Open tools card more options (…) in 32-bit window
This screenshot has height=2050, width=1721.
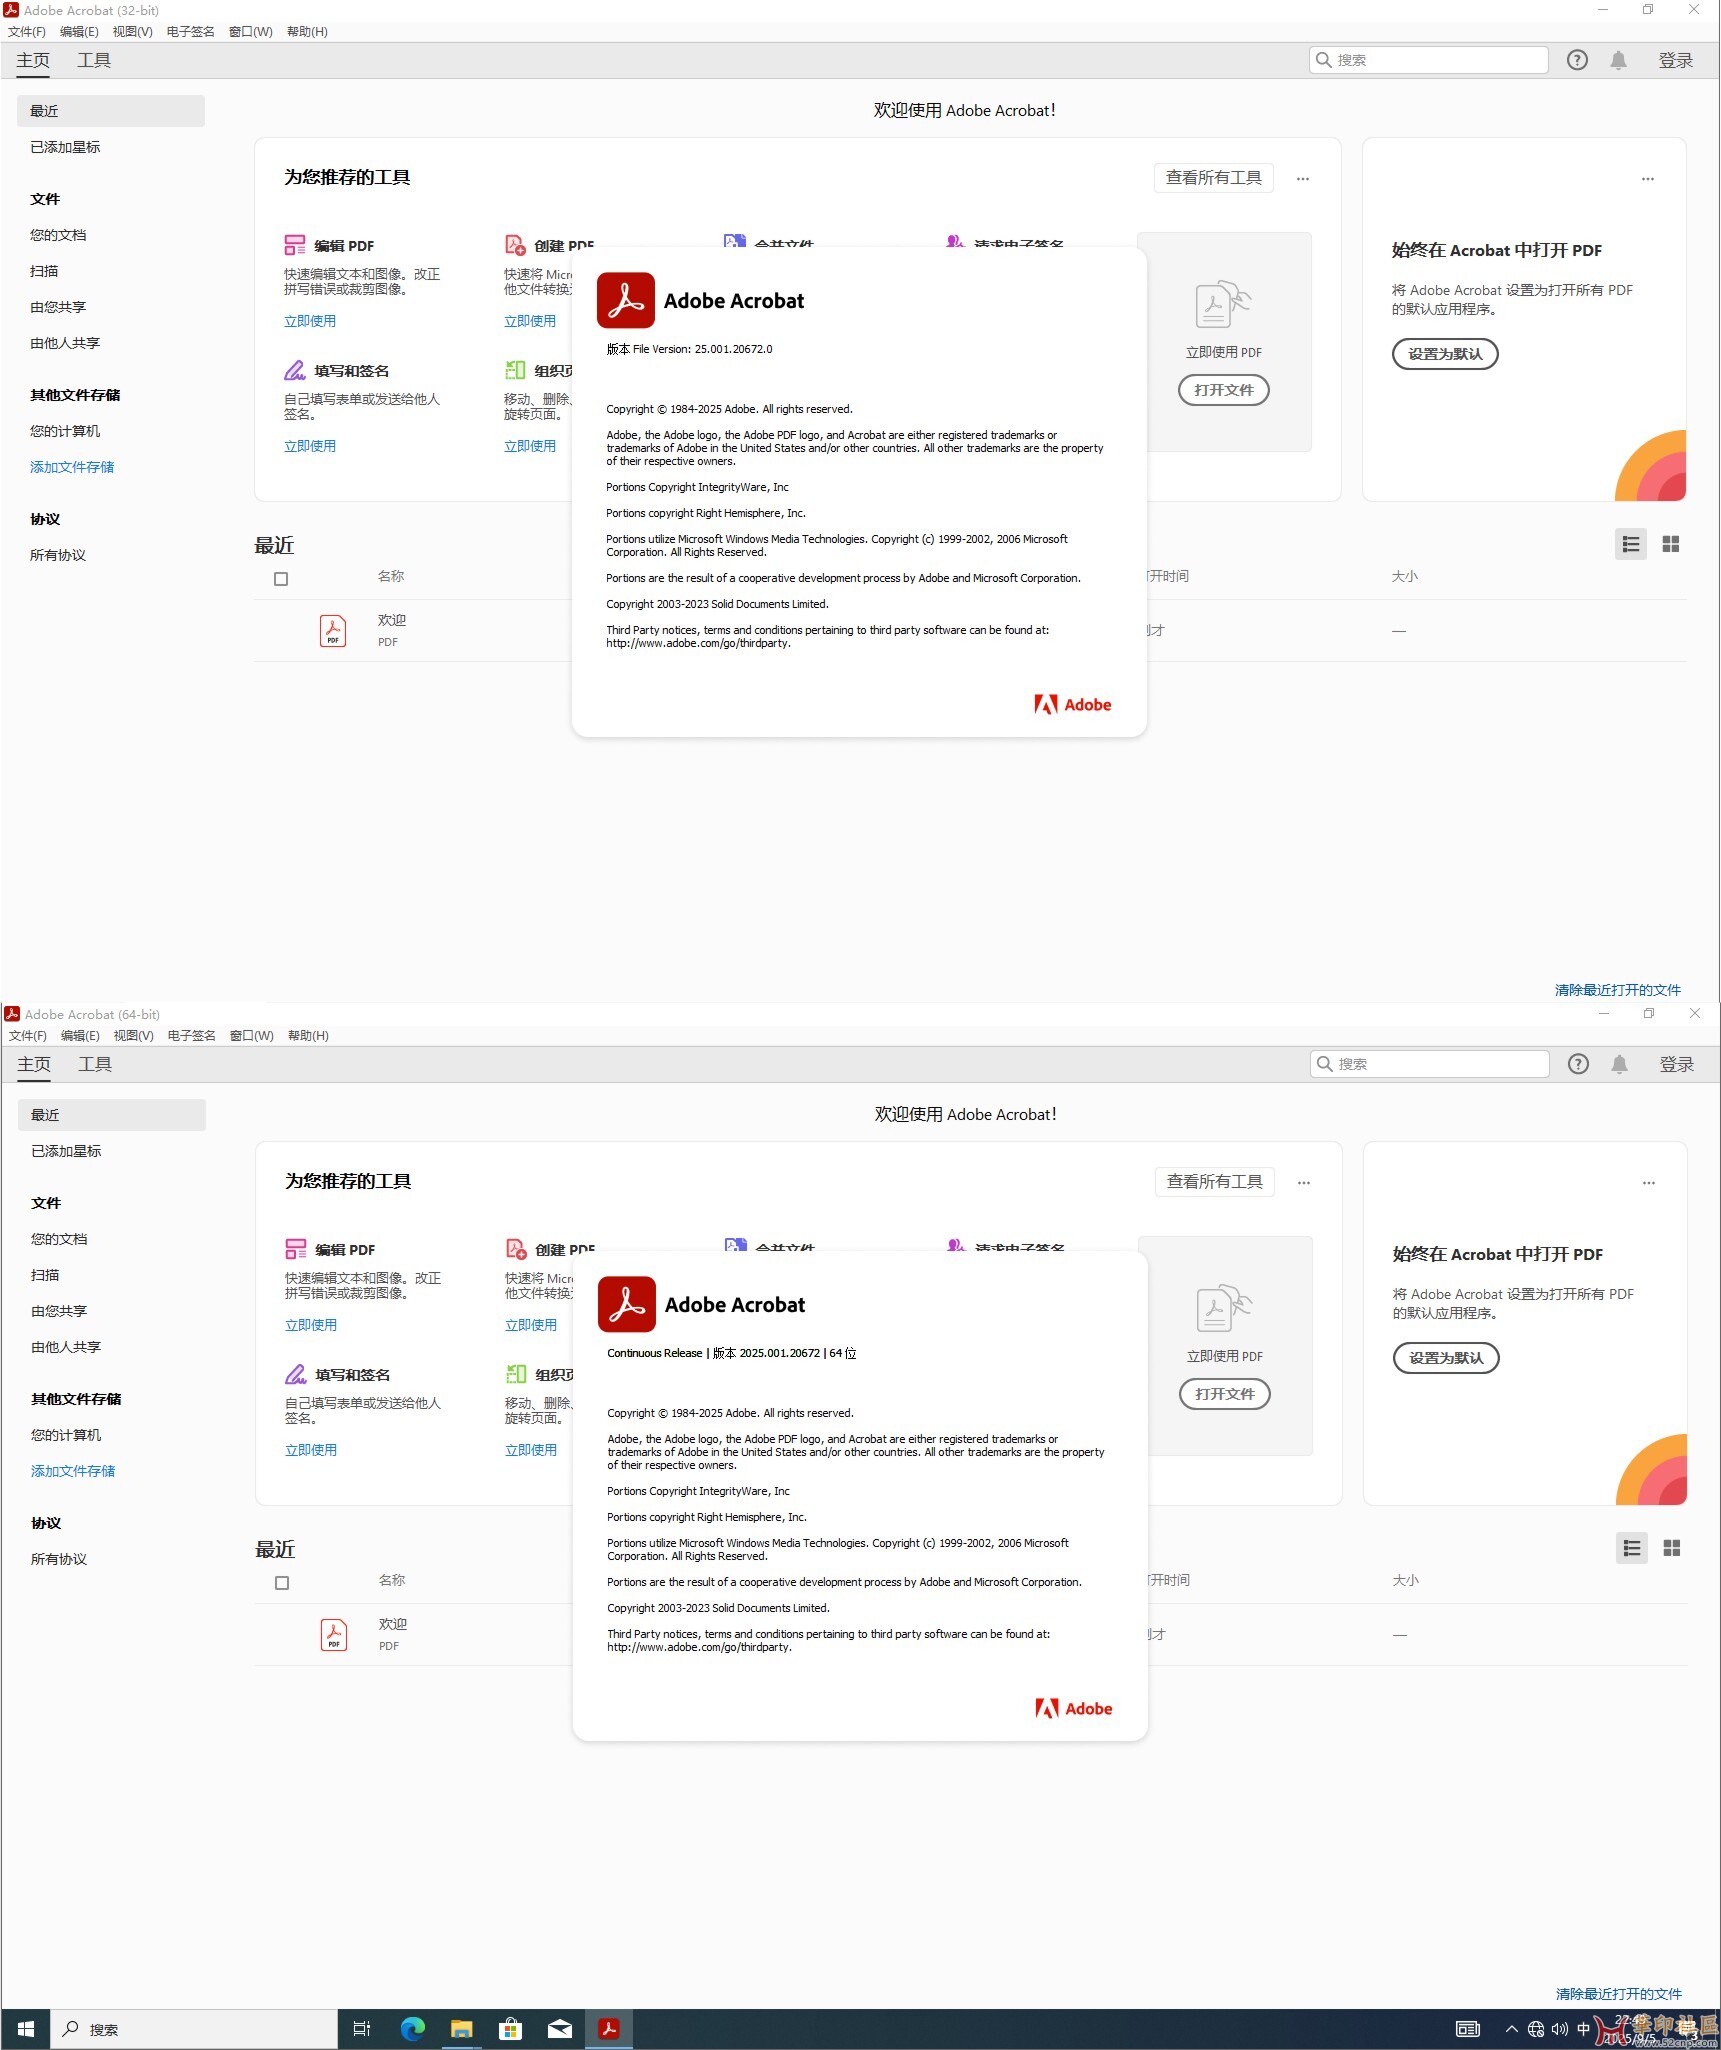point(1303,179)
